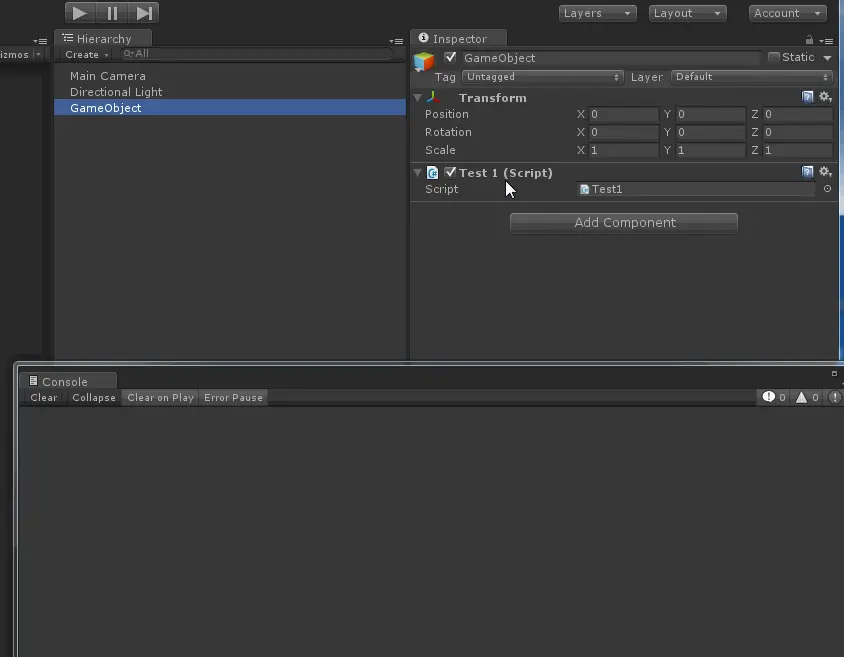Screen dimensions: 844x657
Task: Edit Scale X field
Action: point(623,150)
